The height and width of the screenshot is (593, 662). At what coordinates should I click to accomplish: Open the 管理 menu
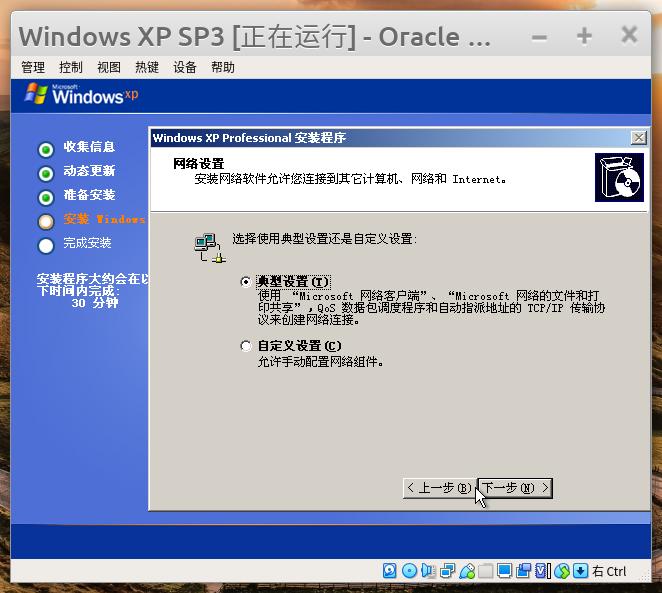click(x=33, y=67)
